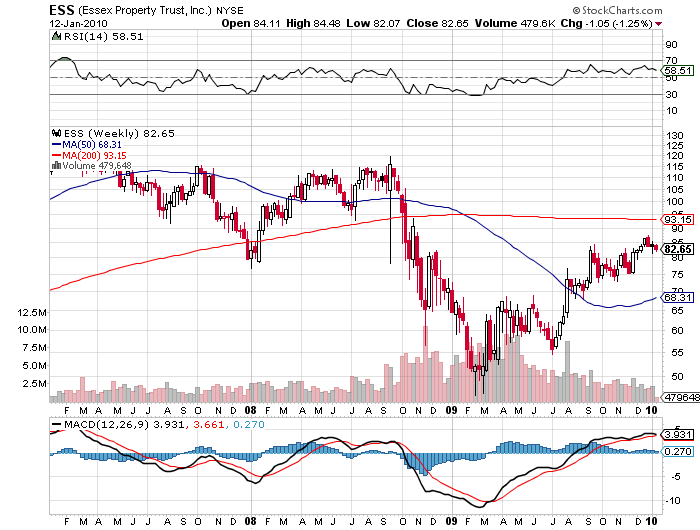Click the Volume 479,648 legend label
The image size is (700, 530).
97,166
